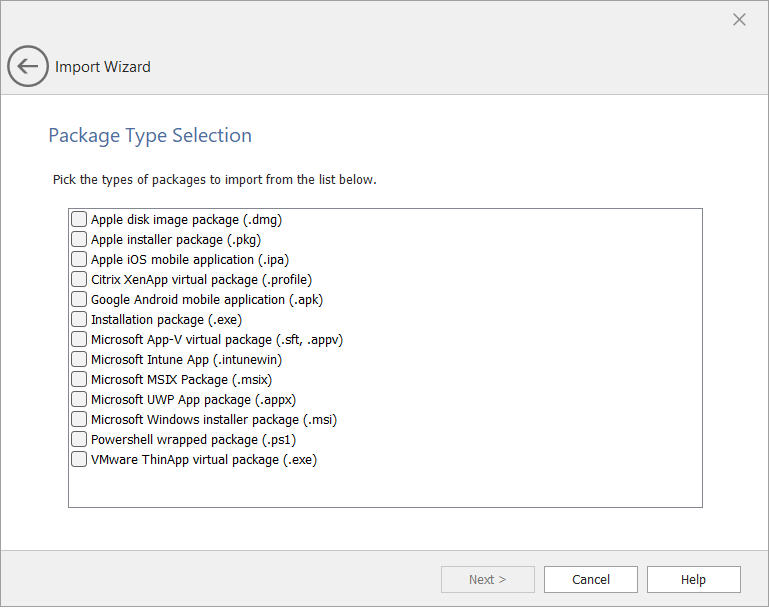Click the back arrow icon
Image resolution: width=769 pixels, height=610 pixels.
click(x=27, y=67)
